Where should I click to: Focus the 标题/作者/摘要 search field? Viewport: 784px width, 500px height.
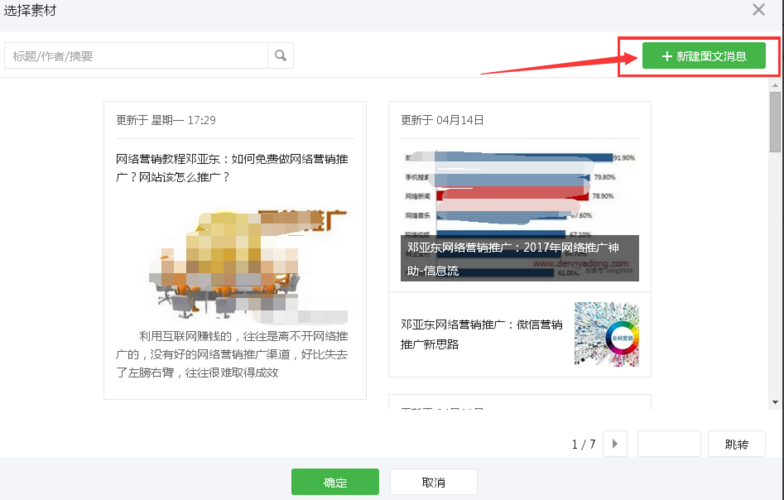[136, 56]
